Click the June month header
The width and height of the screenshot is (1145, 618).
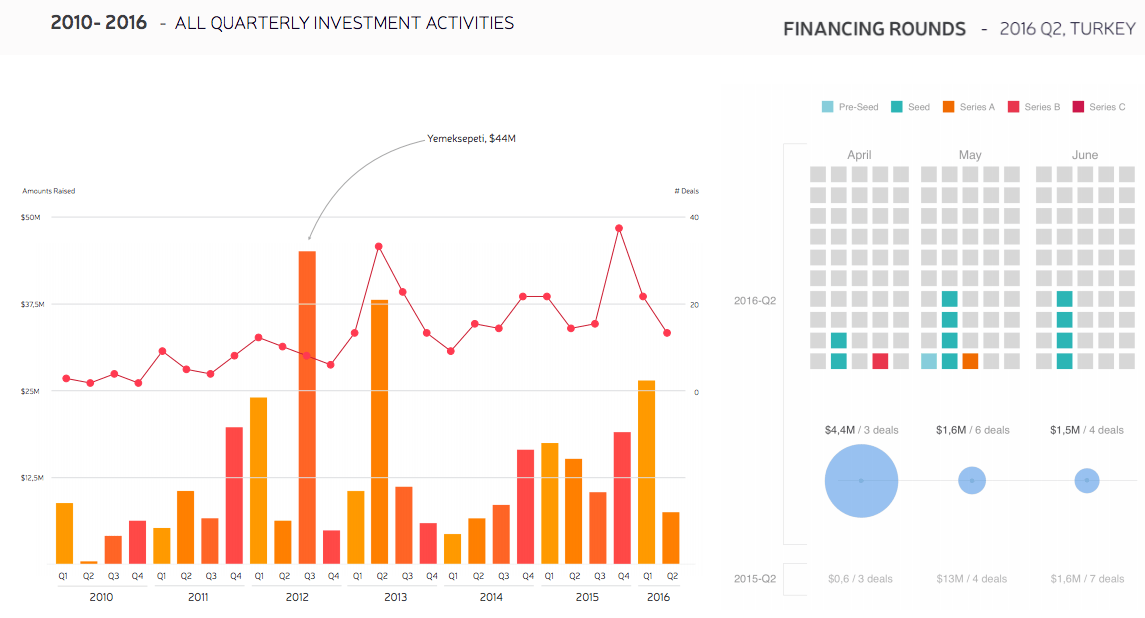[x=1085, y=155]
